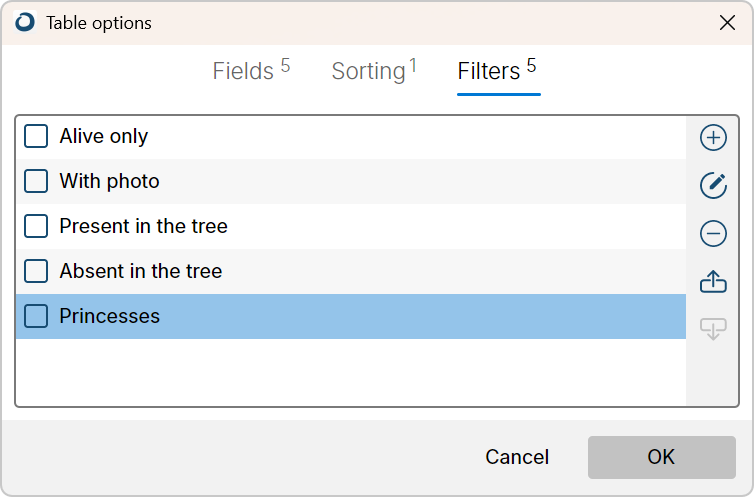
Task: Switch to the Fields tab
Action: pos(251,71)
